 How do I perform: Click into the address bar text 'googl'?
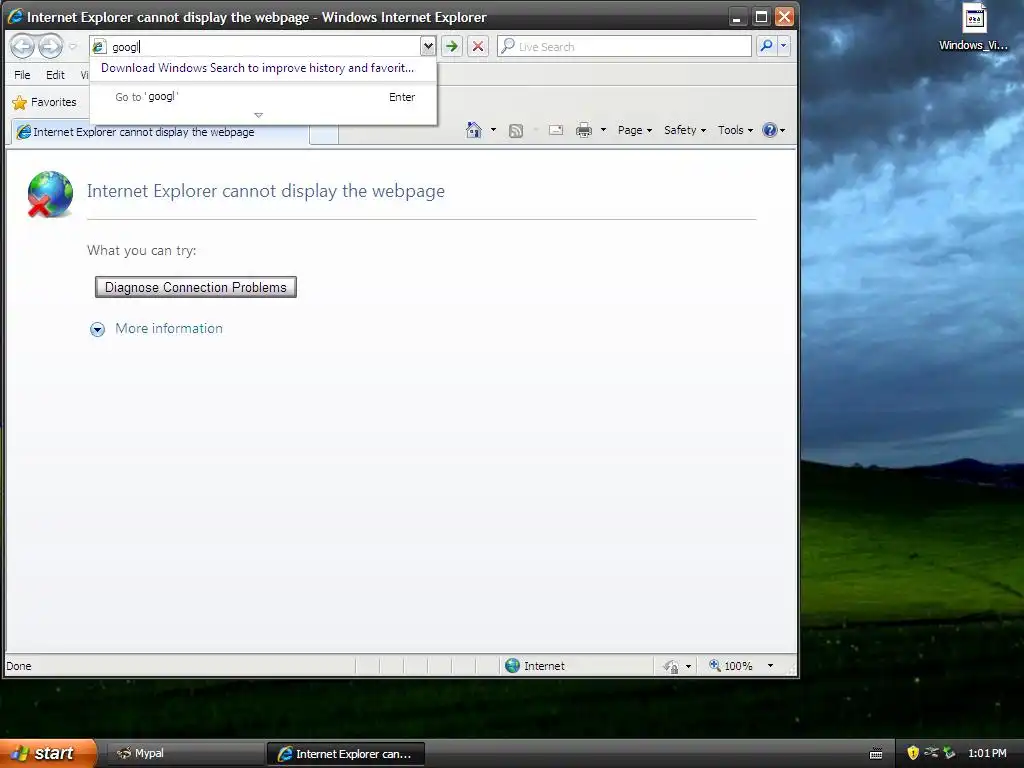click(125, 47)
